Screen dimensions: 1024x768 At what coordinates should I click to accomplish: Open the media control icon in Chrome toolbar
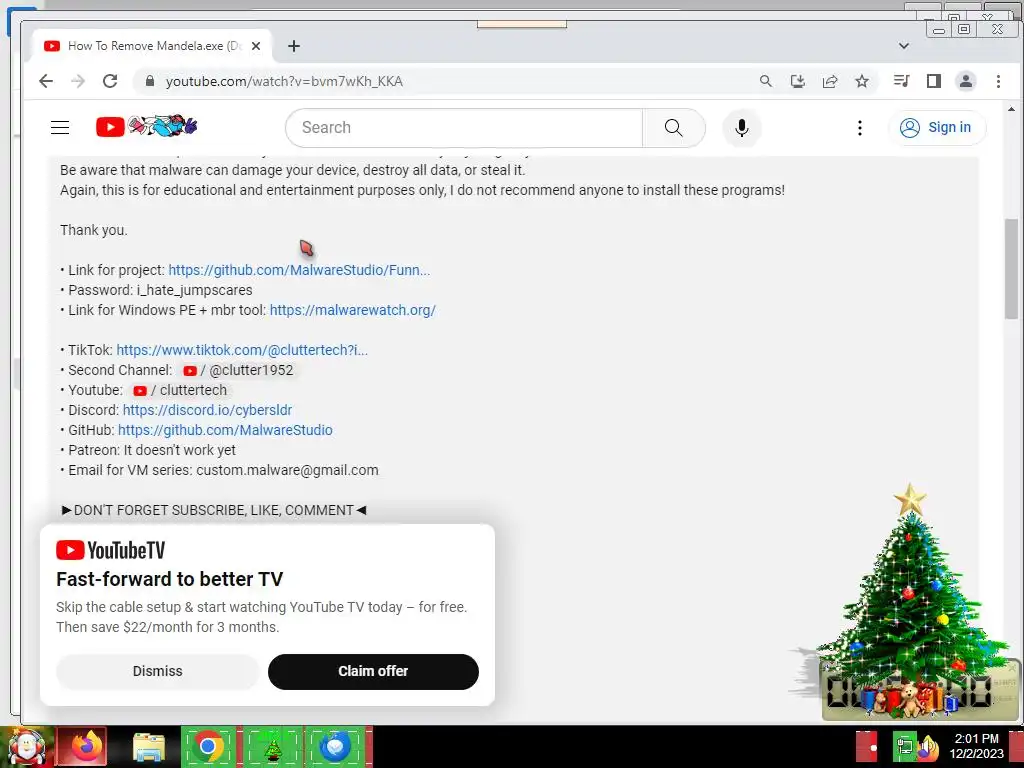[x=901, y=81]
